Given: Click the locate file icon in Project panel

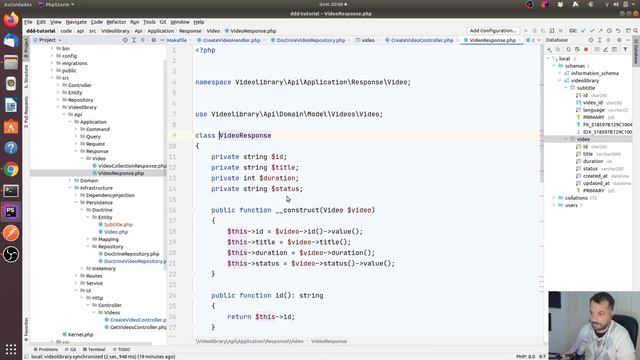Looking at the screenshot, I should [x=125, y=40].
